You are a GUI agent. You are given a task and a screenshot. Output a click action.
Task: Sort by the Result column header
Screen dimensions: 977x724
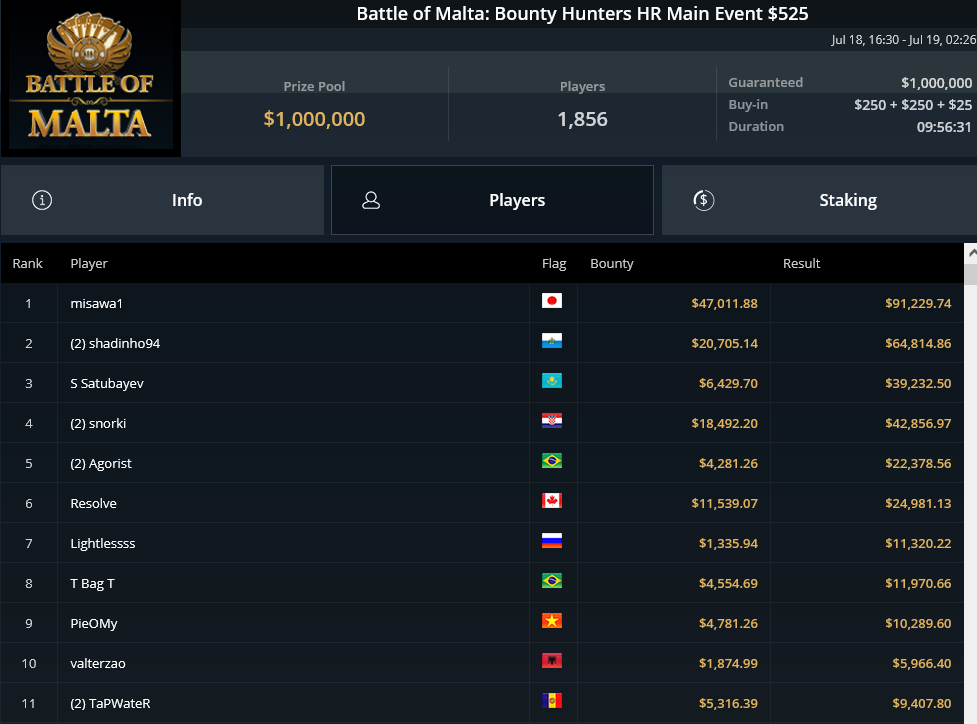pos(801,264)
